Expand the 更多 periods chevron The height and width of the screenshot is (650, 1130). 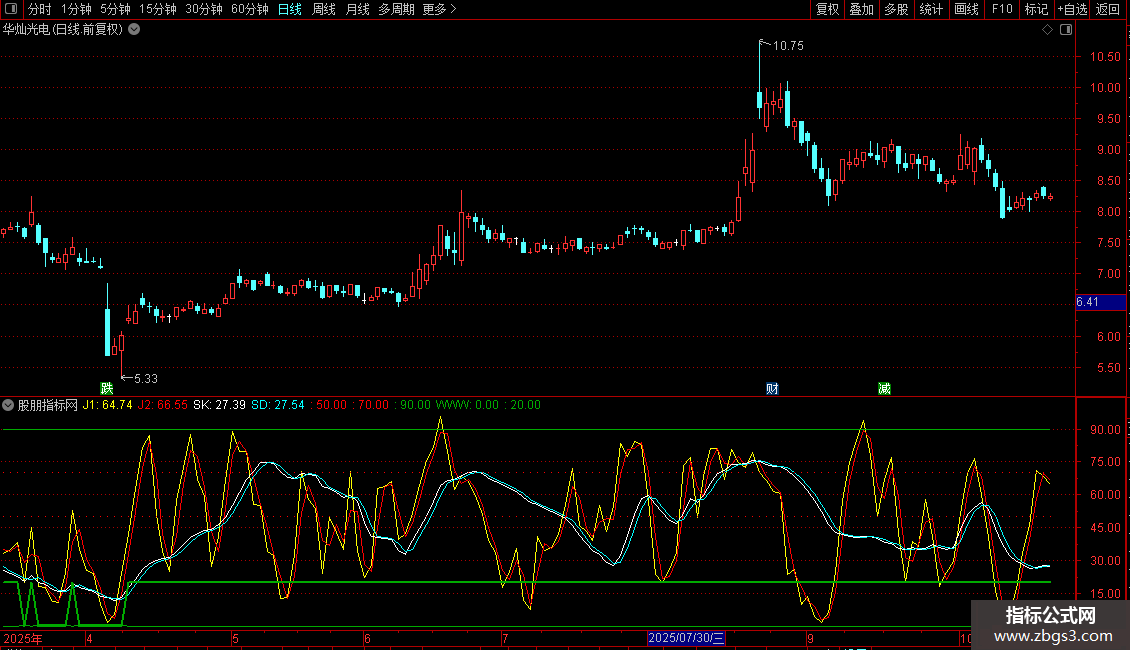tap(453, 9)
